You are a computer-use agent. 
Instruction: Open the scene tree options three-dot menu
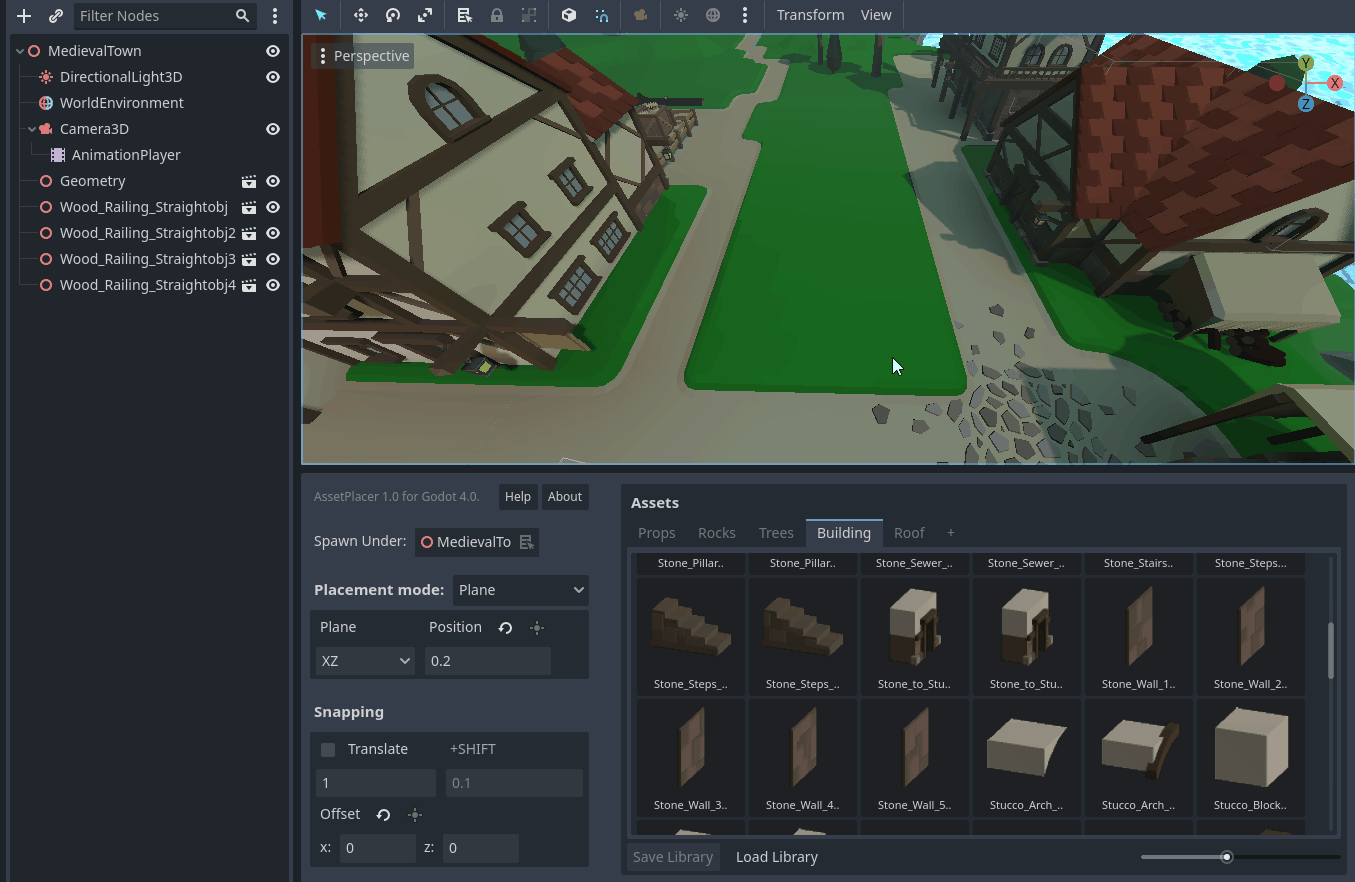coord(275,16)
